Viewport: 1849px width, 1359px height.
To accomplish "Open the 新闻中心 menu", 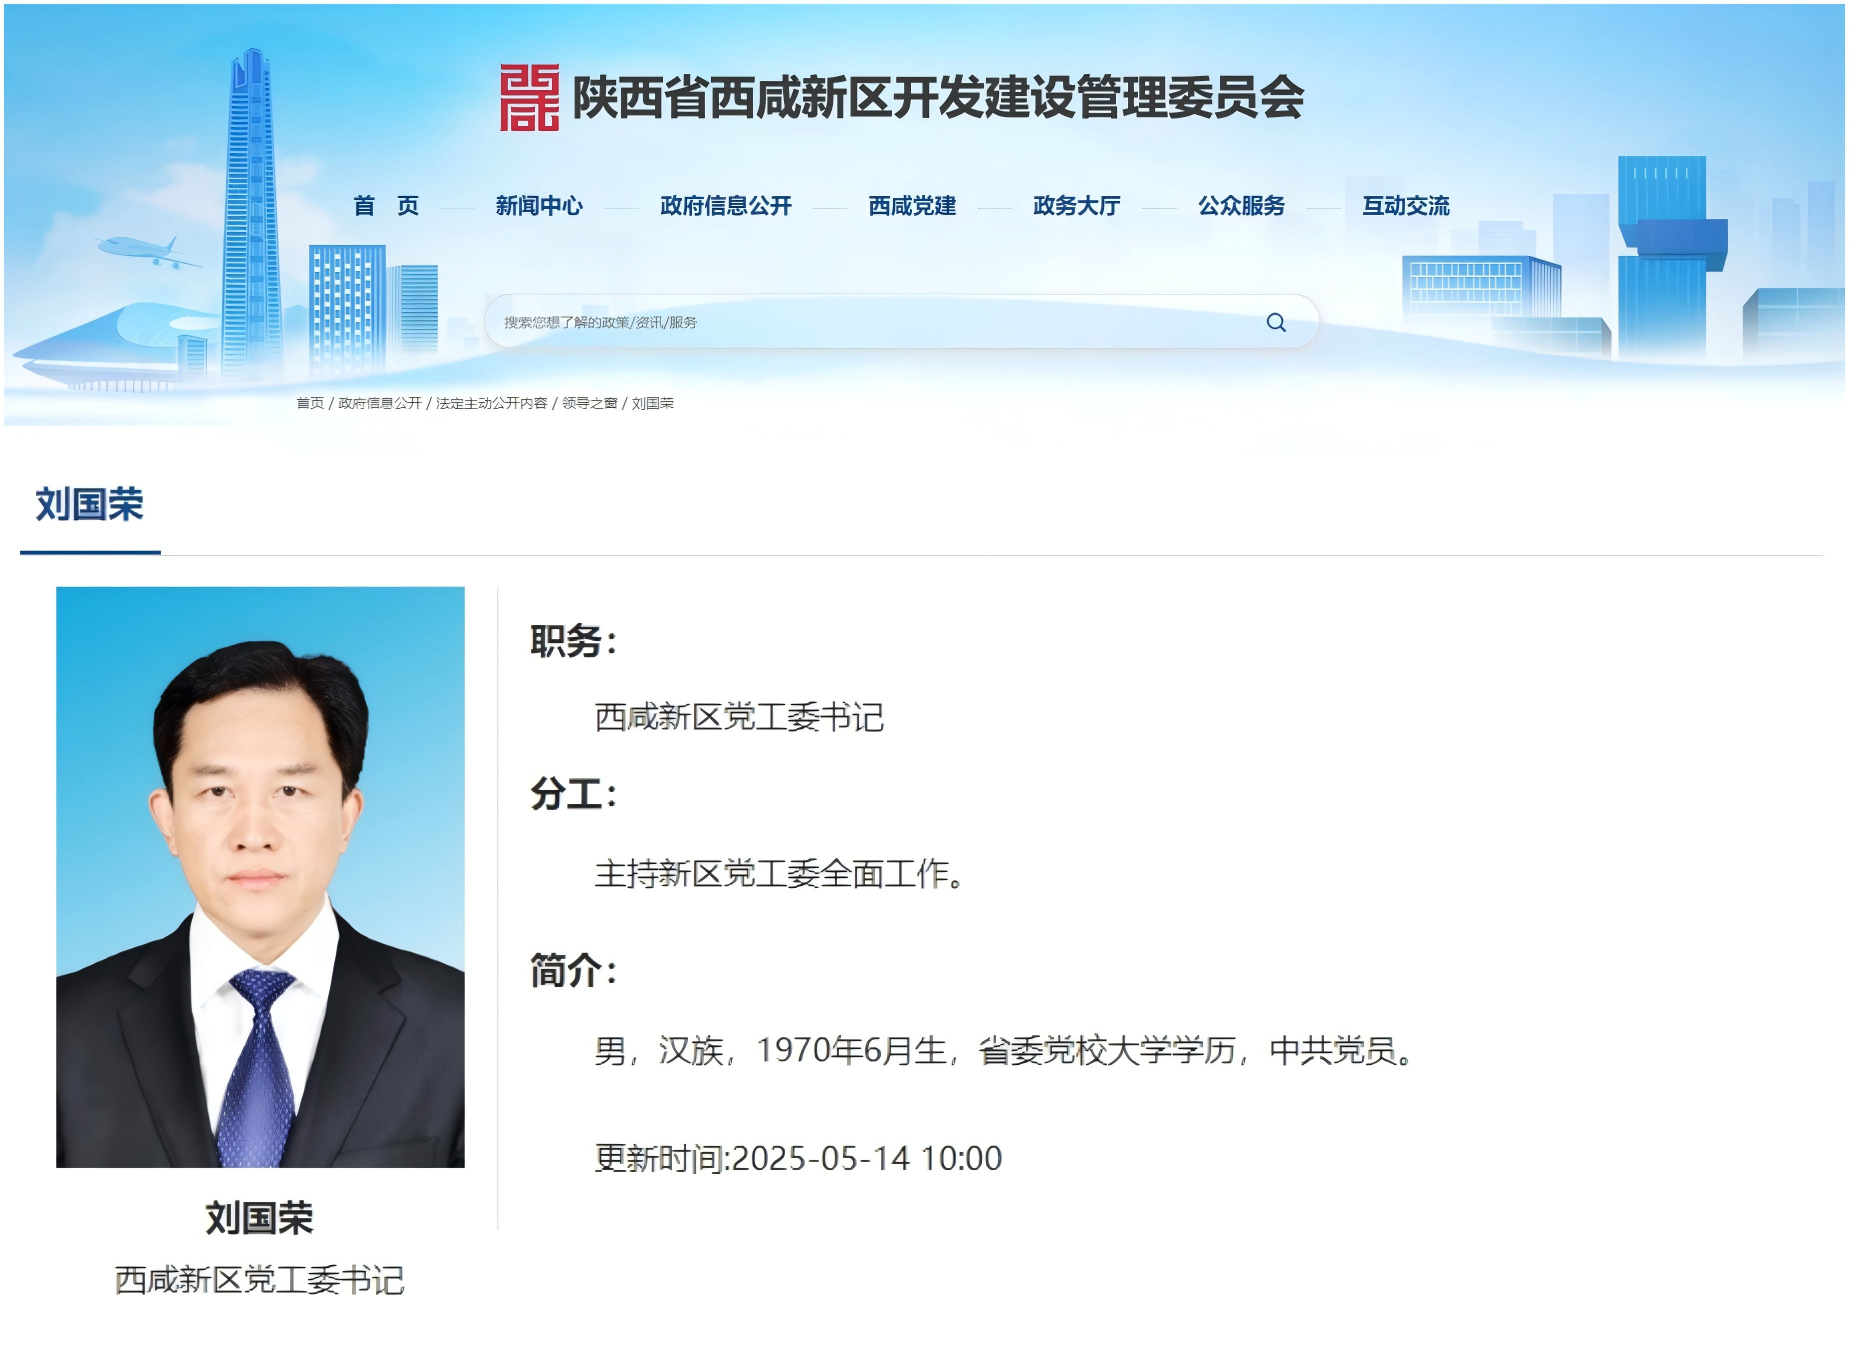I will (x=539, y=206).
